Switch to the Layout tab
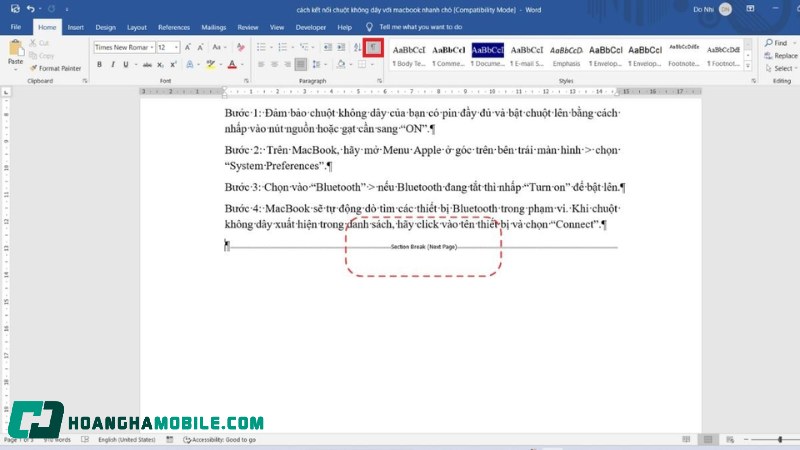 coord(137,27)
